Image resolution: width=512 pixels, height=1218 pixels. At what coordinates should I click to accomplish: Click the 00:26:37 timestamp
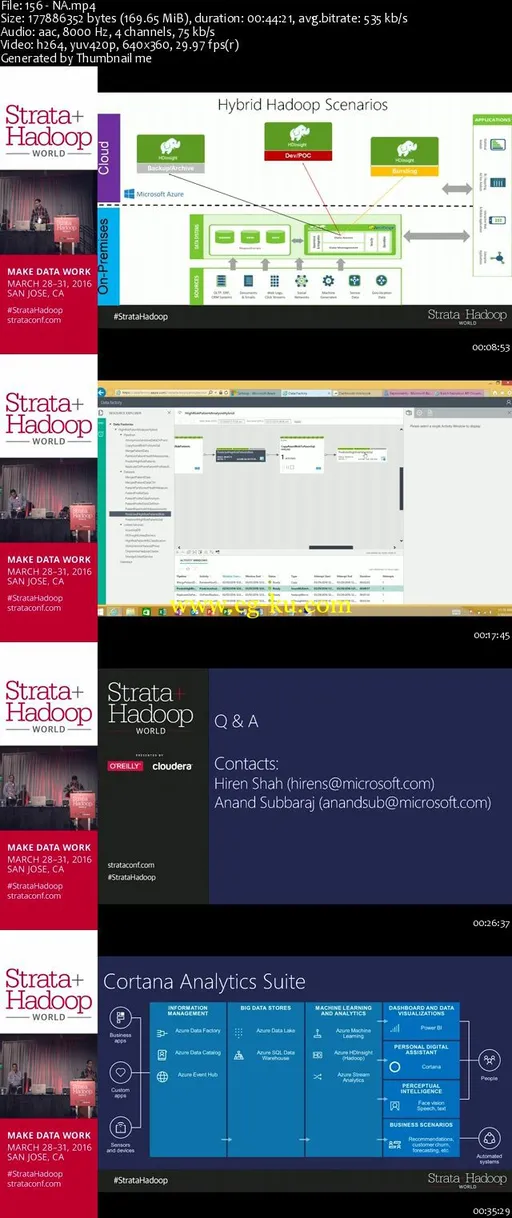coord(491,923)
